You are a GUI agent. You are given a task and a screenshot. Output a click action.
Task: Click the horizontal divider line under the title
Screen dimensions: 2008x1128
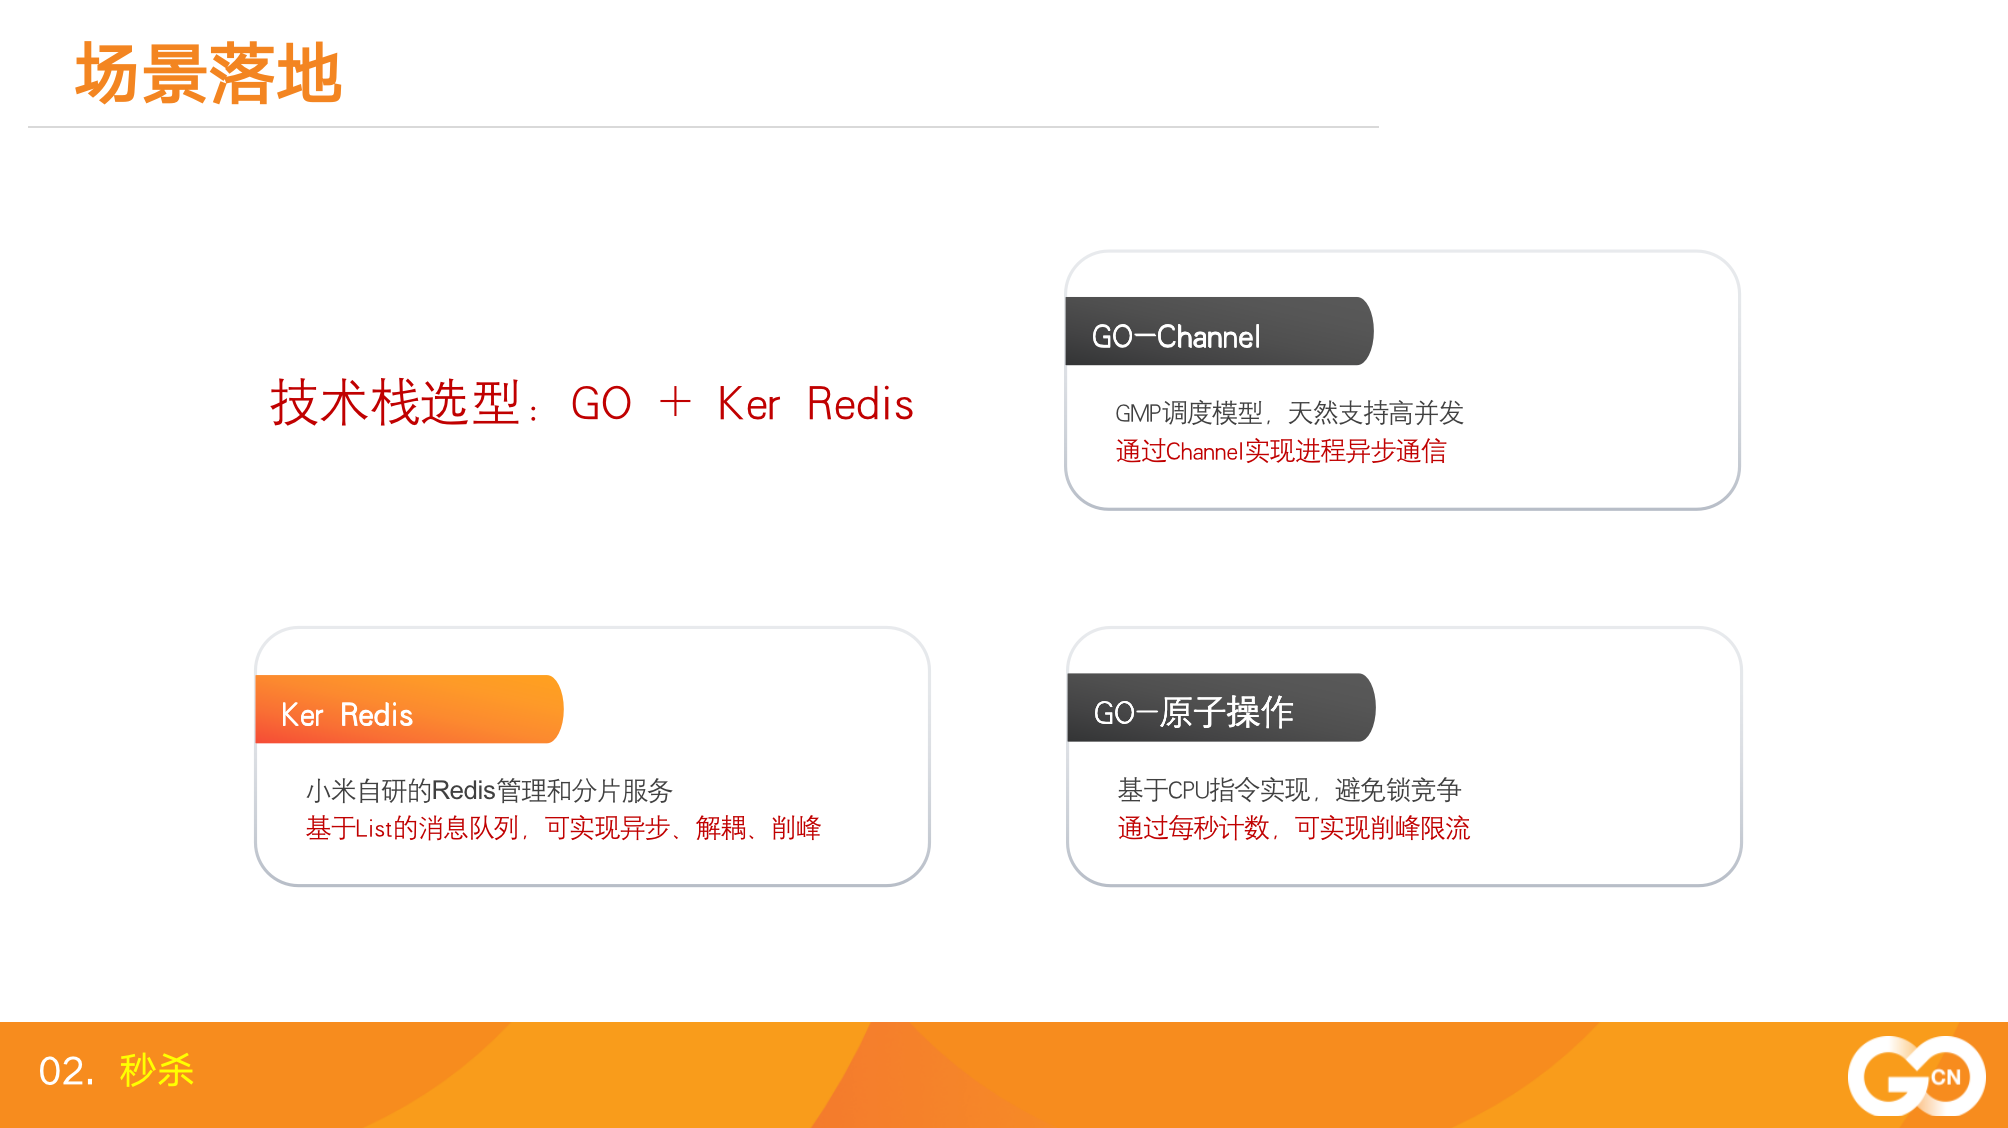[x=703, y=127]
